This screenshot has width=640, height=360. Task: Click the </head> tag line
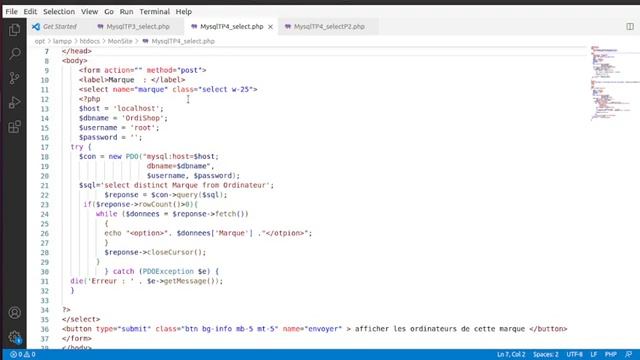click(x=77, y=51)
